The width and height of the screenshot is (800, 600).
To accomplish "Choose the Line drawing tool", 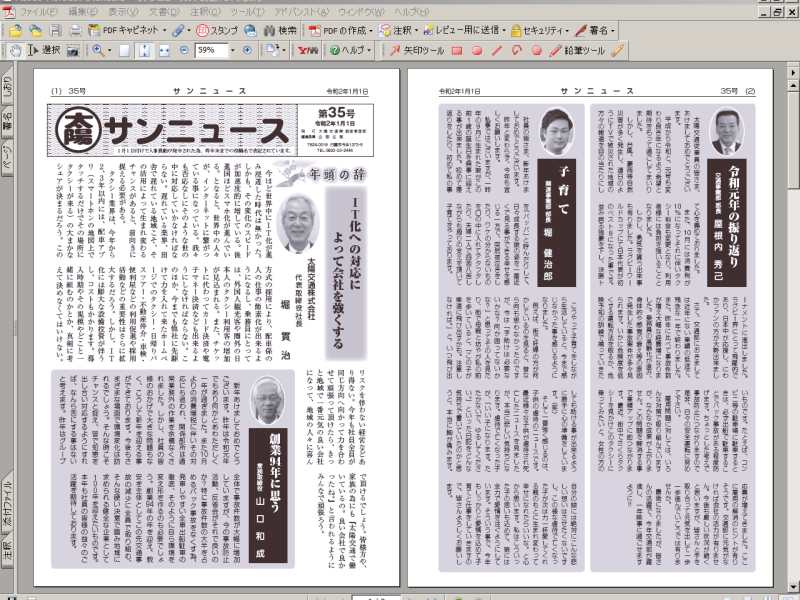I will pyautogui.click(x=496, y=50).
